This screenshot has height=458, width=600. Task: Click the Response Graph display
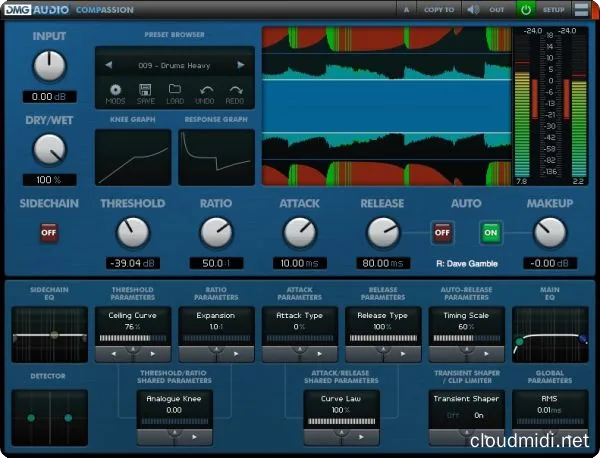(217, 157)
